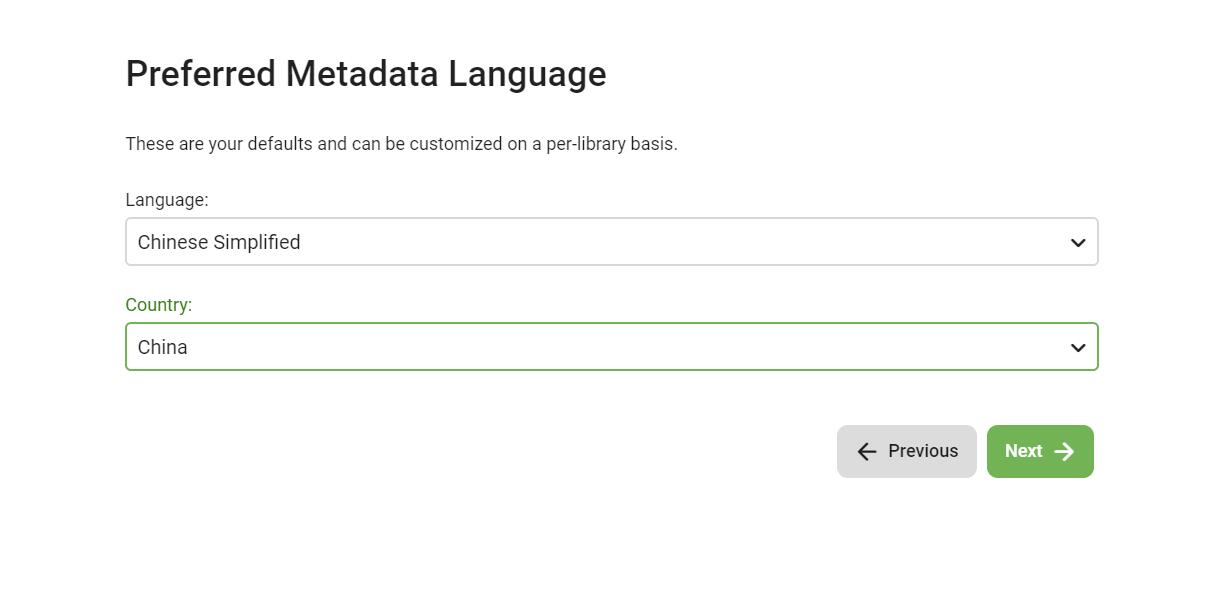Expand the combo box showing Chinese Simplified

(x=611, y=241)
